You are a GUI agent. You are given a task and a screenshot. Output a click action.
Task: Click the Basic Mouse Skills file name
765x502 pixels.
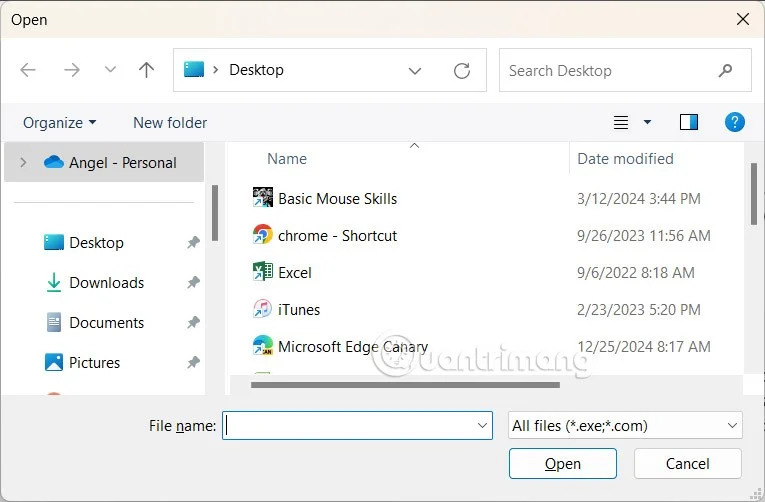(x=338, y=199)
